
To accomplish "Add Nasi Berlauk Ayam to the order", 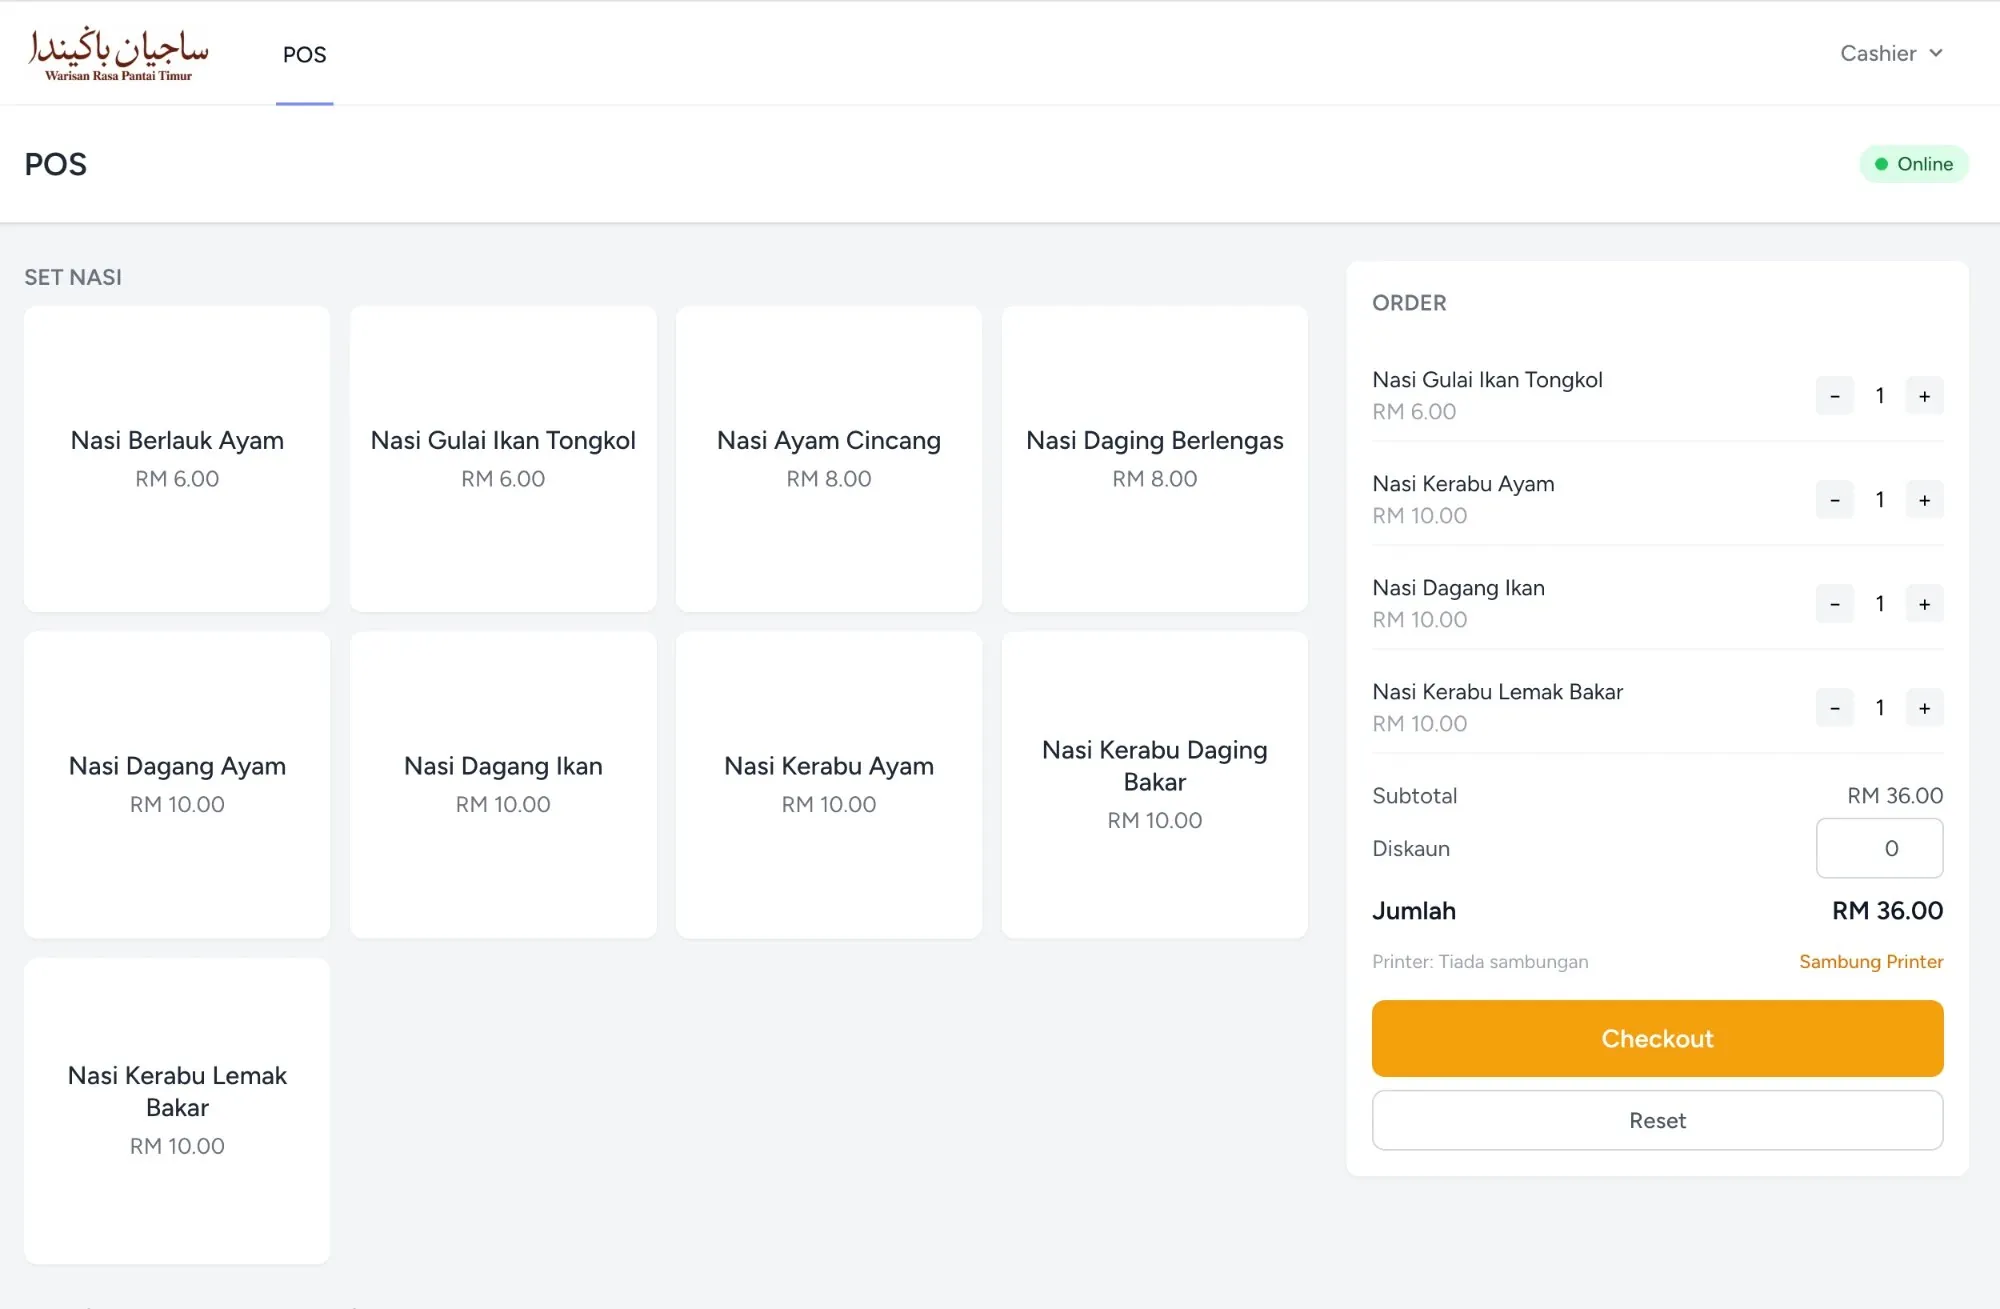I will (x=177, y=459).
